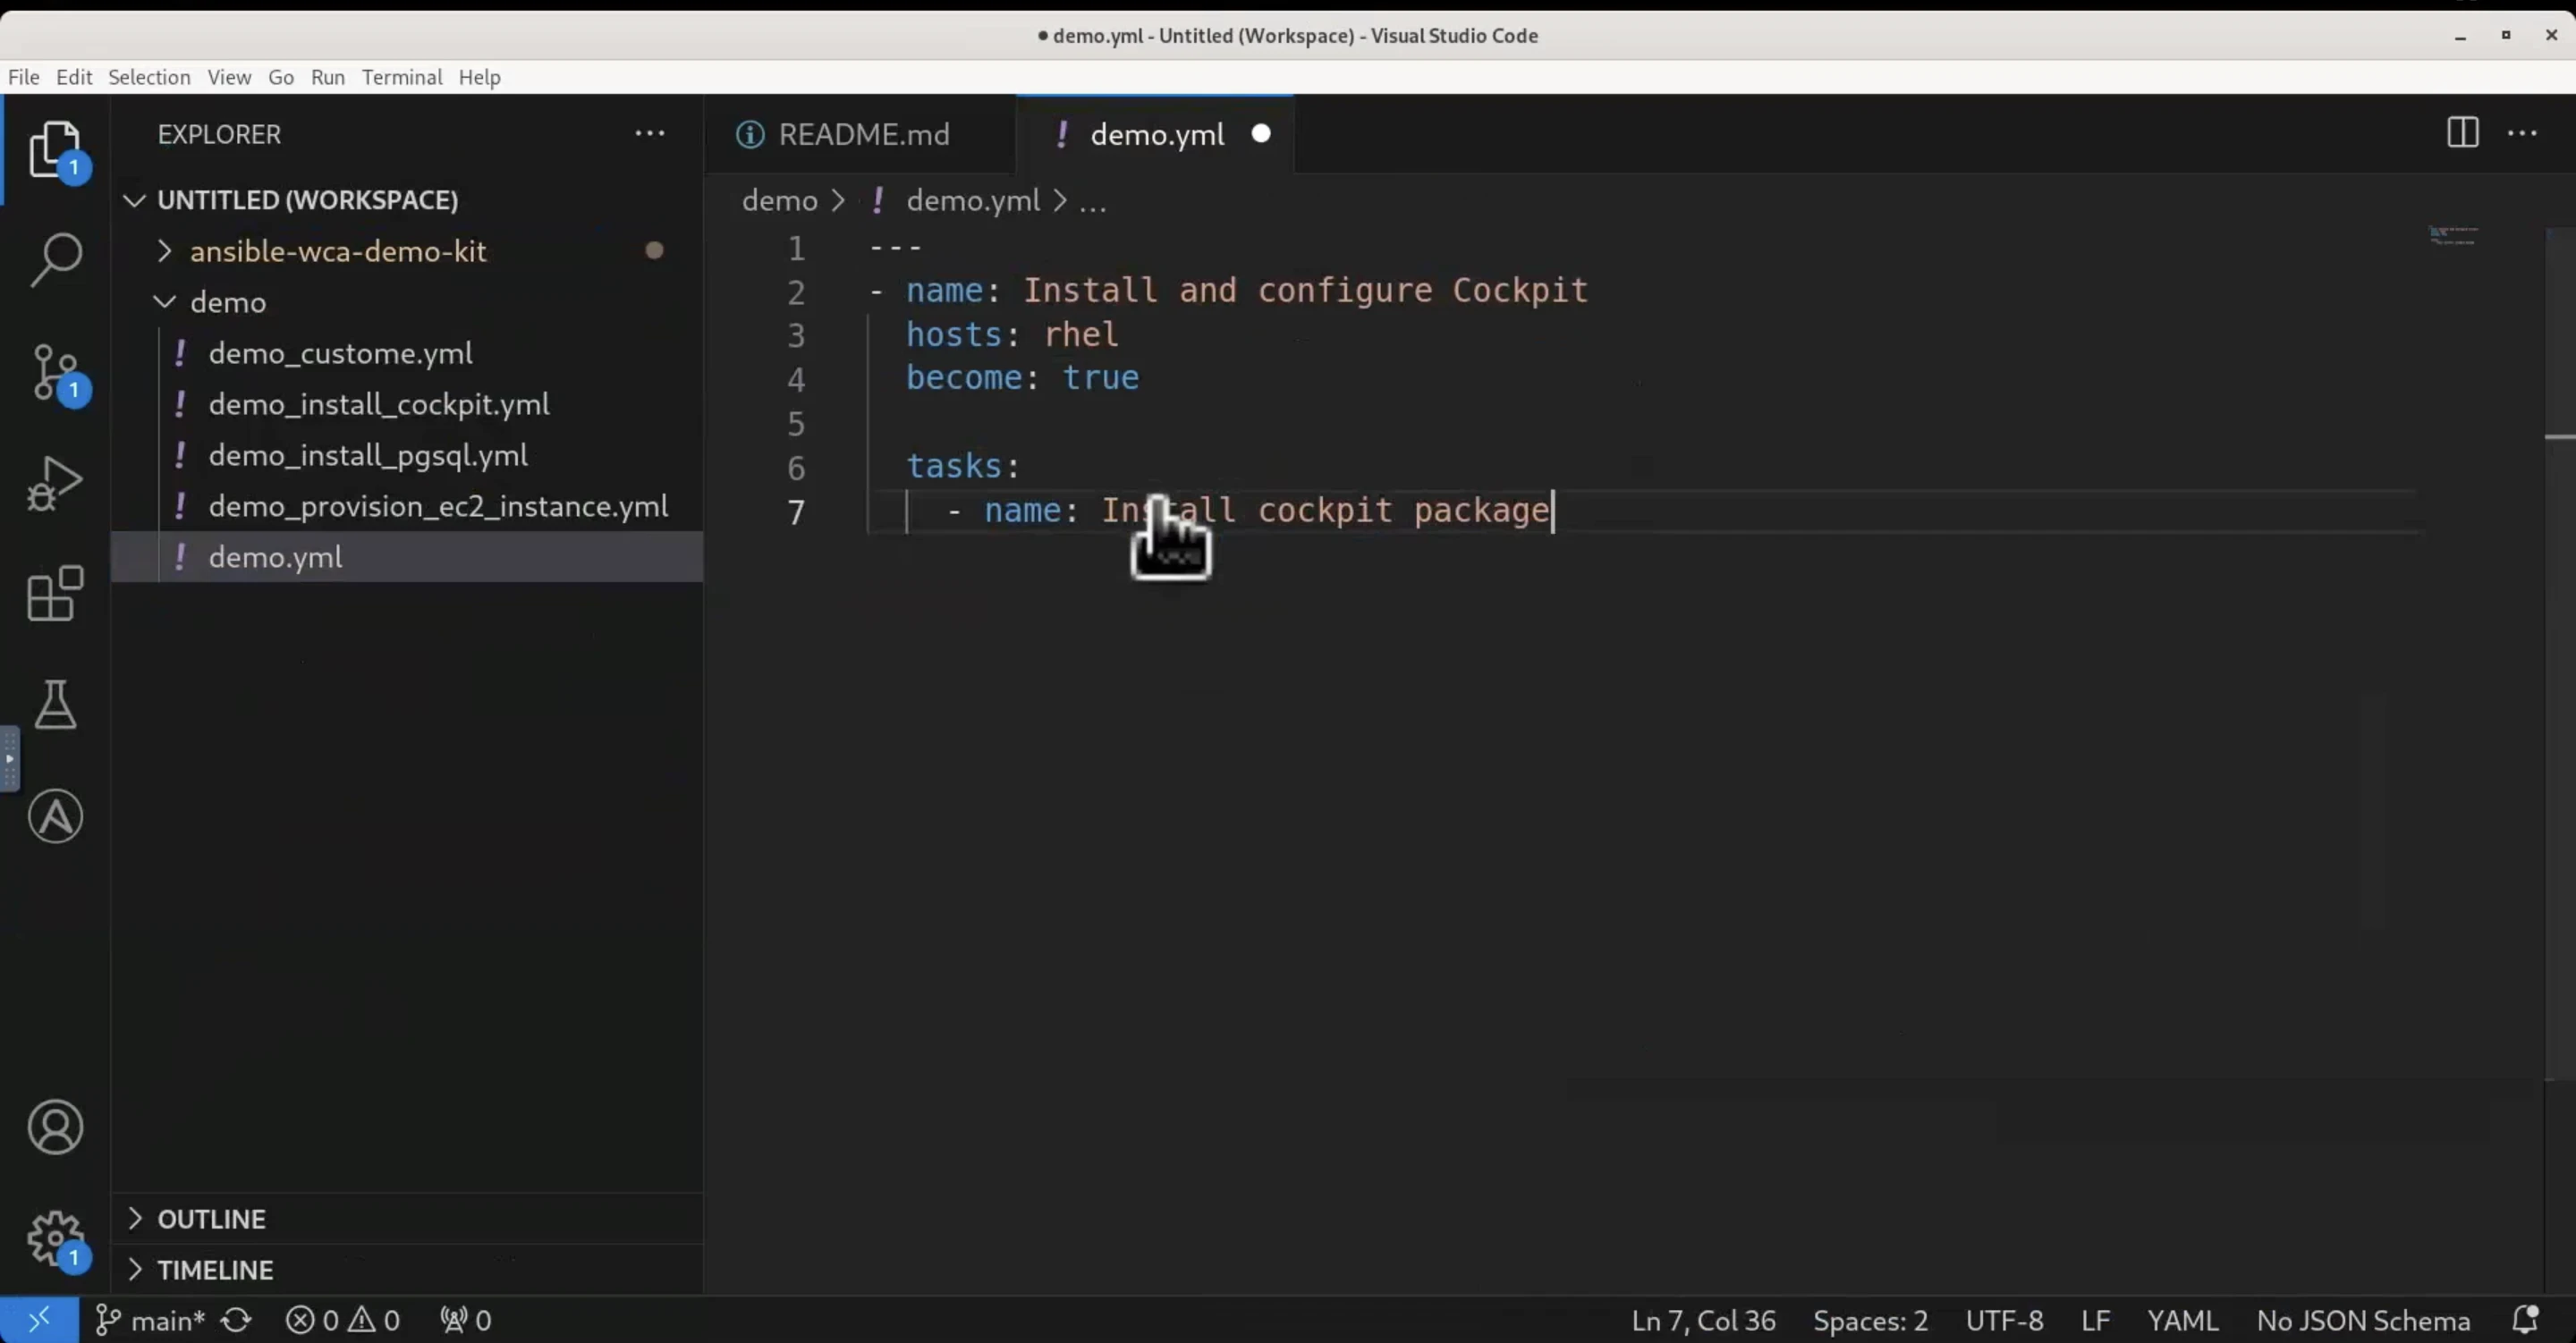Image resolution: width=2576 pixels, height=1343 pixels.
Task: Click the EXPLORER panel title
Action: (219, 134)
